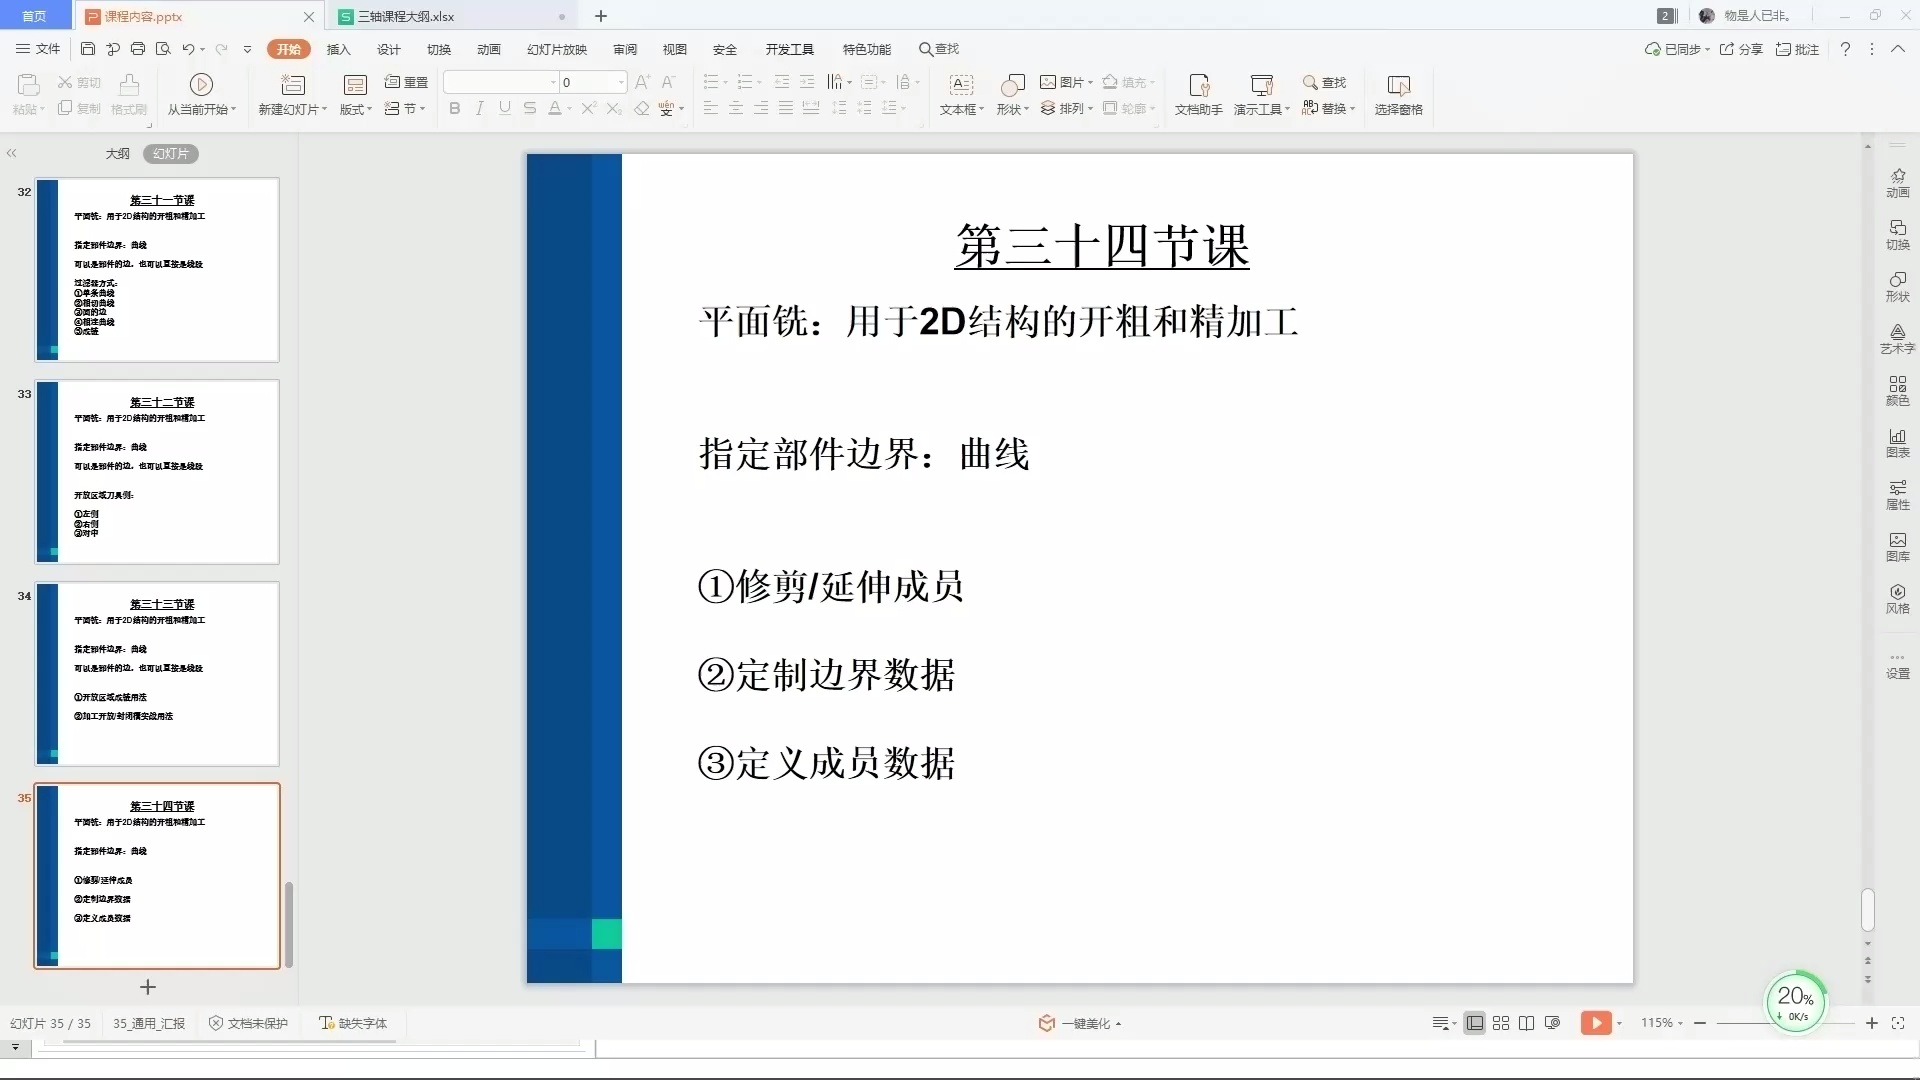Open the Selection Pane (选择窗格)
1920x1080 pixels.
click(1398, 95)
